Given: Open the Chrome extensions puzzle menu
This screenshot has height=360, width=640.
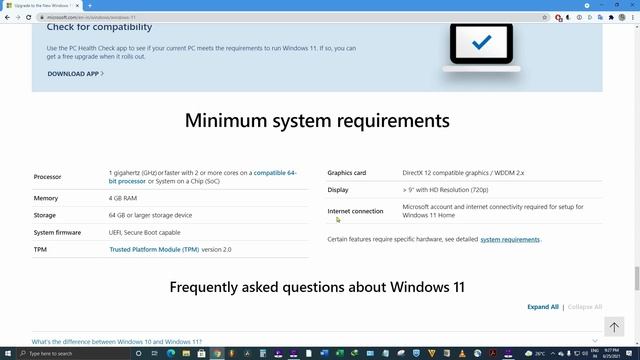Looking at the screenshot, I should pyautogui.click(x=611, y=18).
